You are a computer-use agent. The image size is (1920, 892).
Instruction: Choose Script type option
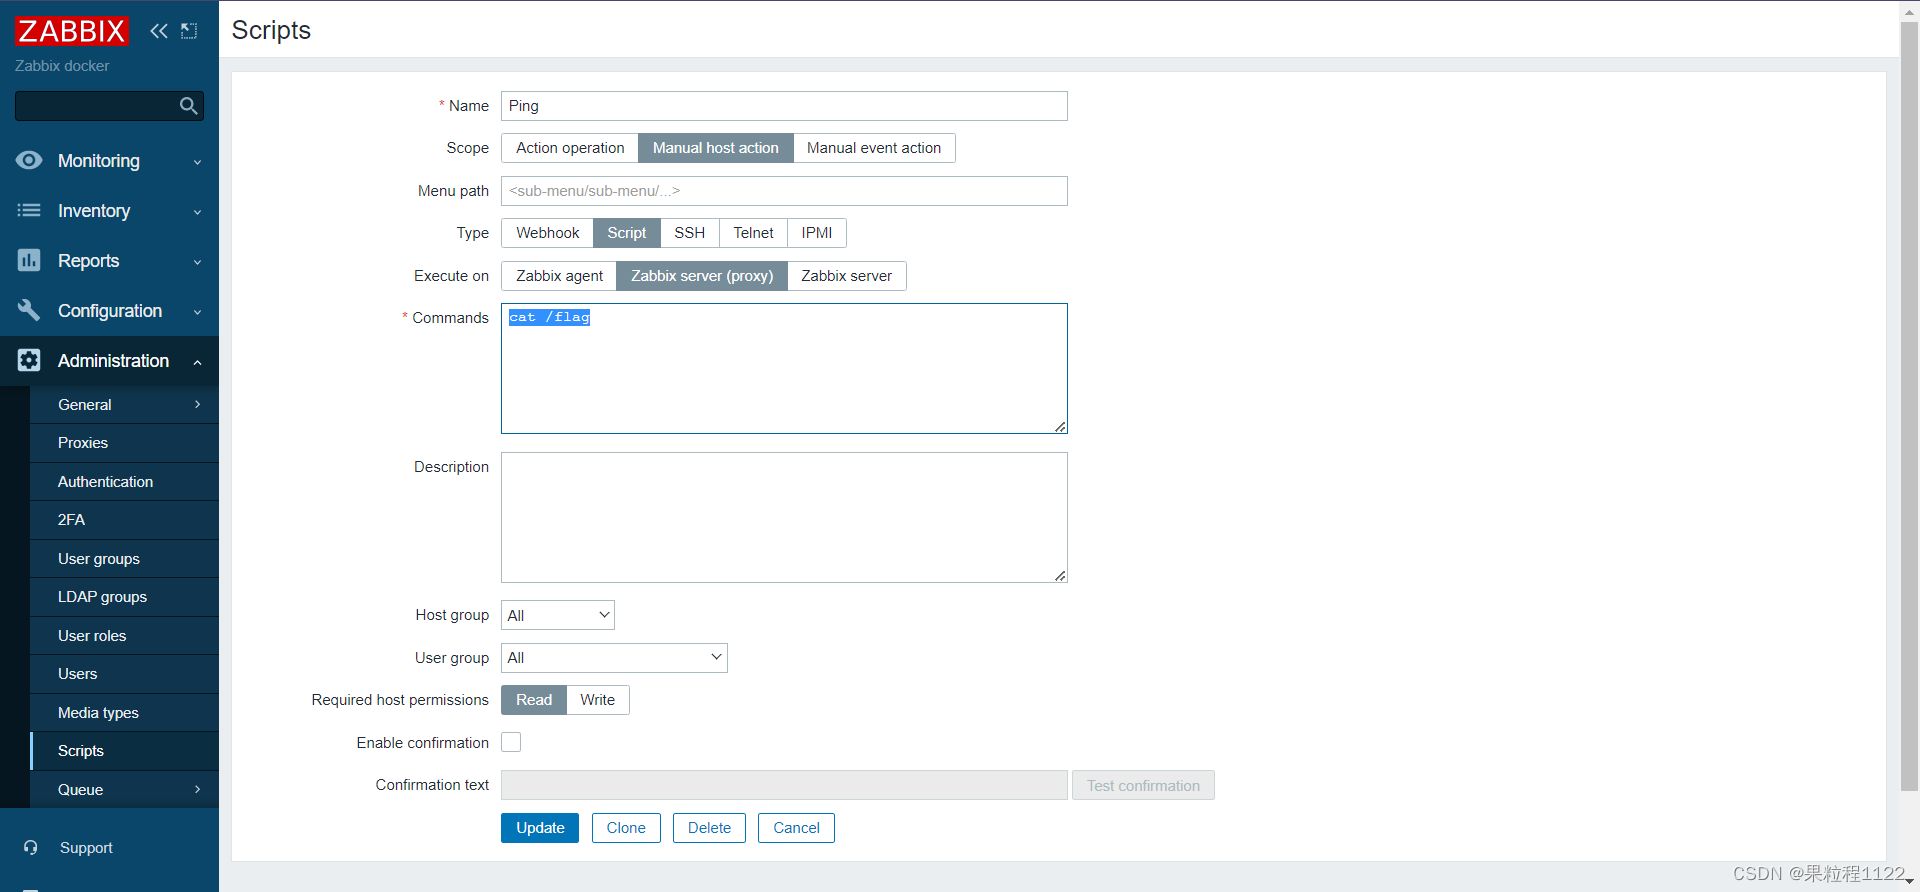point(627,233)
